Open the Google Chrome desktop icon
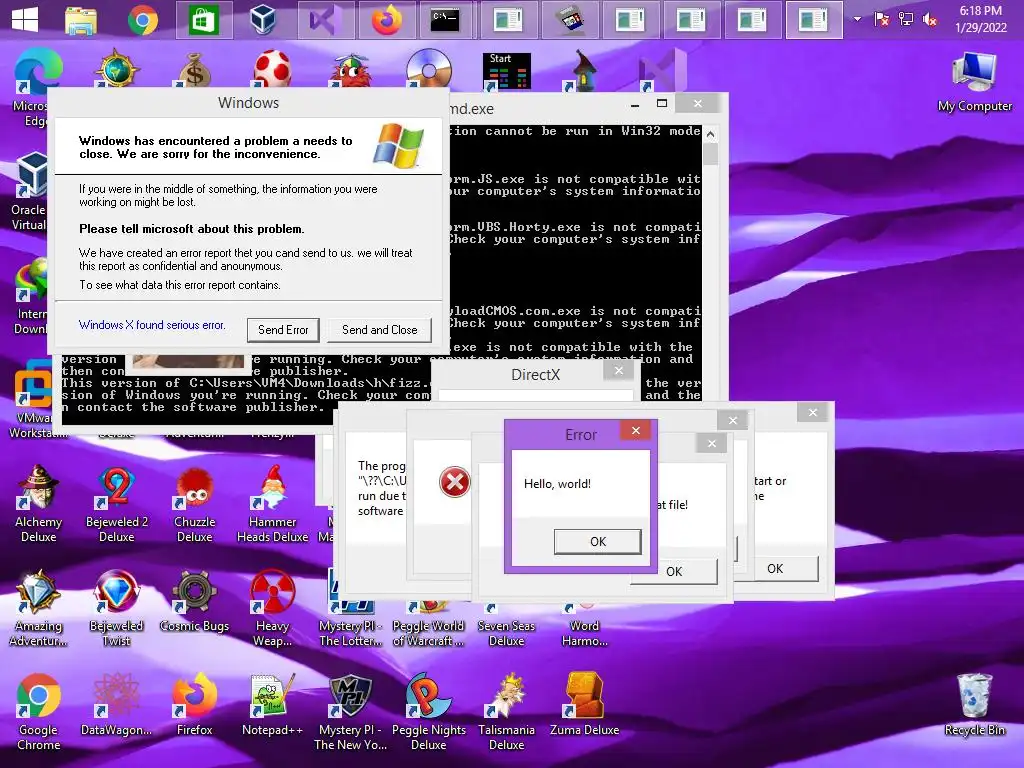 (x=39, y=712)
